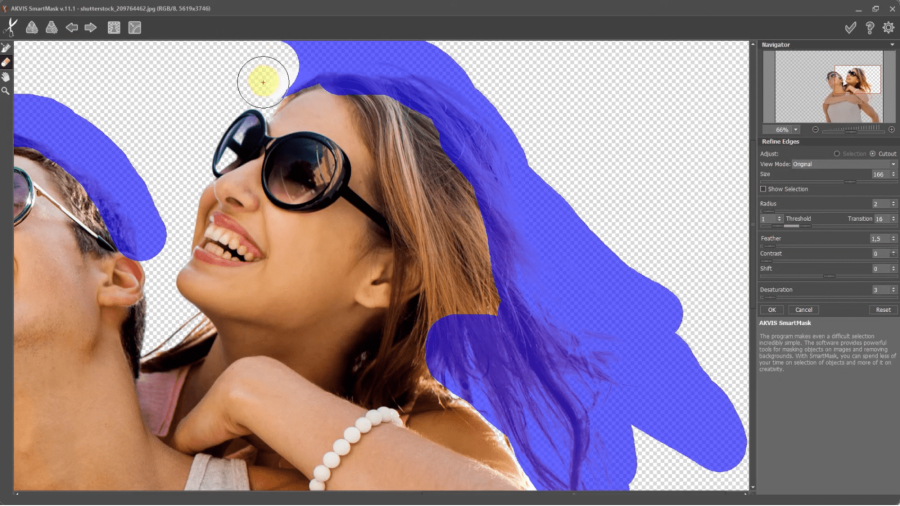900x506 pixels.
Task: Select the Zoom magnifier tool
Action: click(x=6, y=91)
